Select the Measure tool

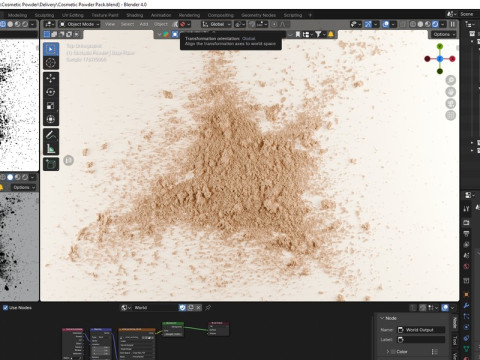click(x=51, y=148)
